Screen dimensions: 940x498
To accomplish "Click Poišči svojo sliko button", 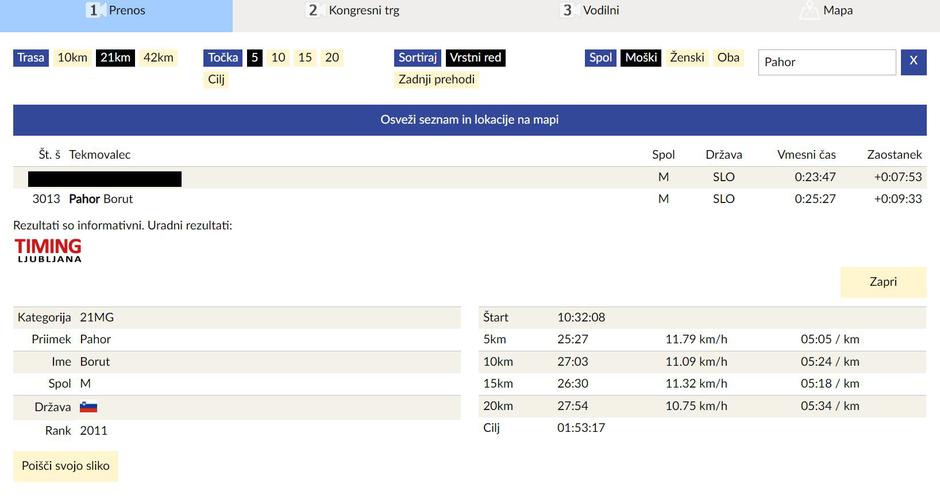I will click(x=65, y=466).
